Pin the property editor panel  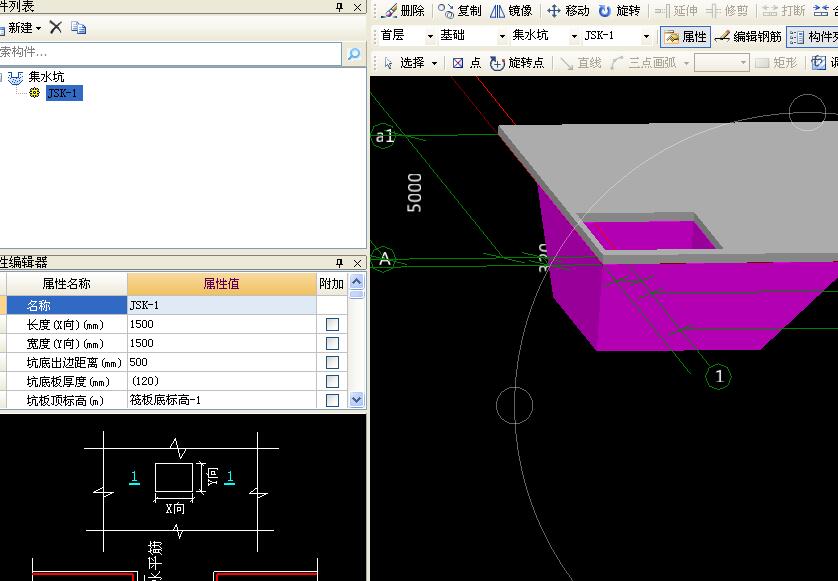click(339, 262)
